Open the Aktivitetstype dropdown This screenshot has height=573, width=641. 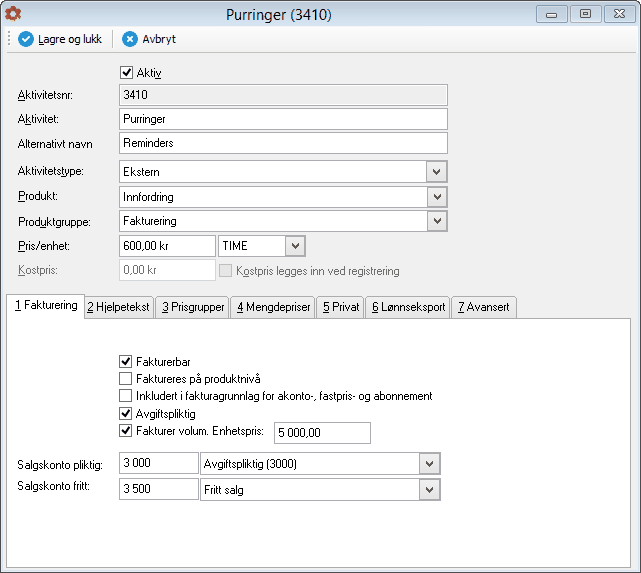coord(436,172)
